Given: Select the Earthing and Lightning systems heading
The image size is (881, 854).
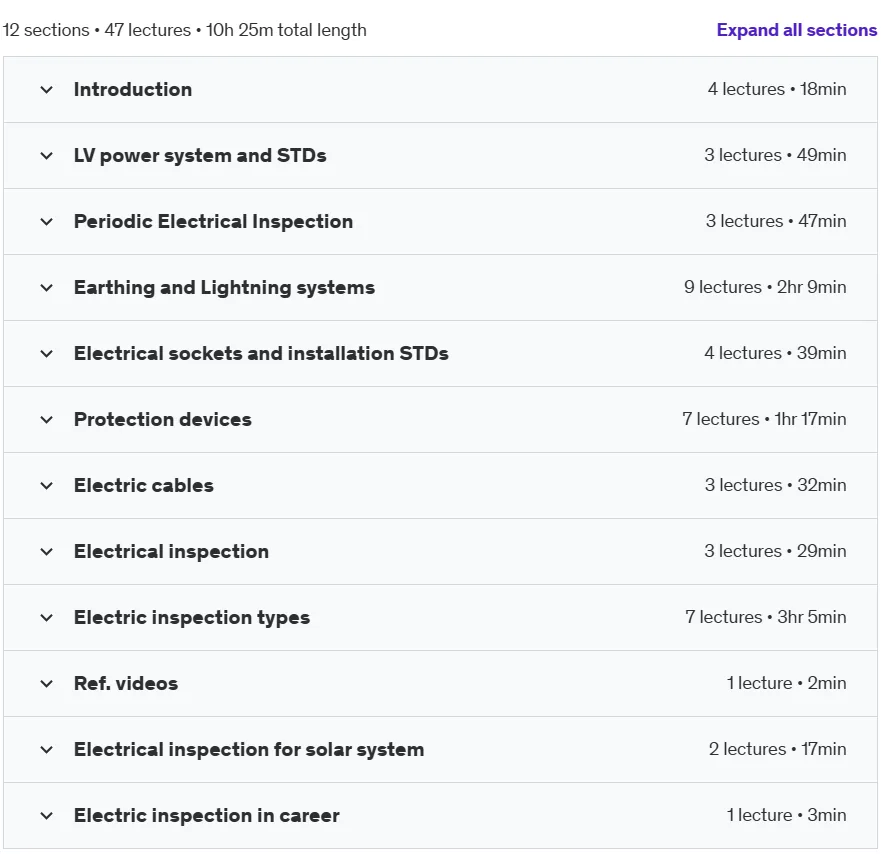Looking at the screenshot, I should pos(224,288).
